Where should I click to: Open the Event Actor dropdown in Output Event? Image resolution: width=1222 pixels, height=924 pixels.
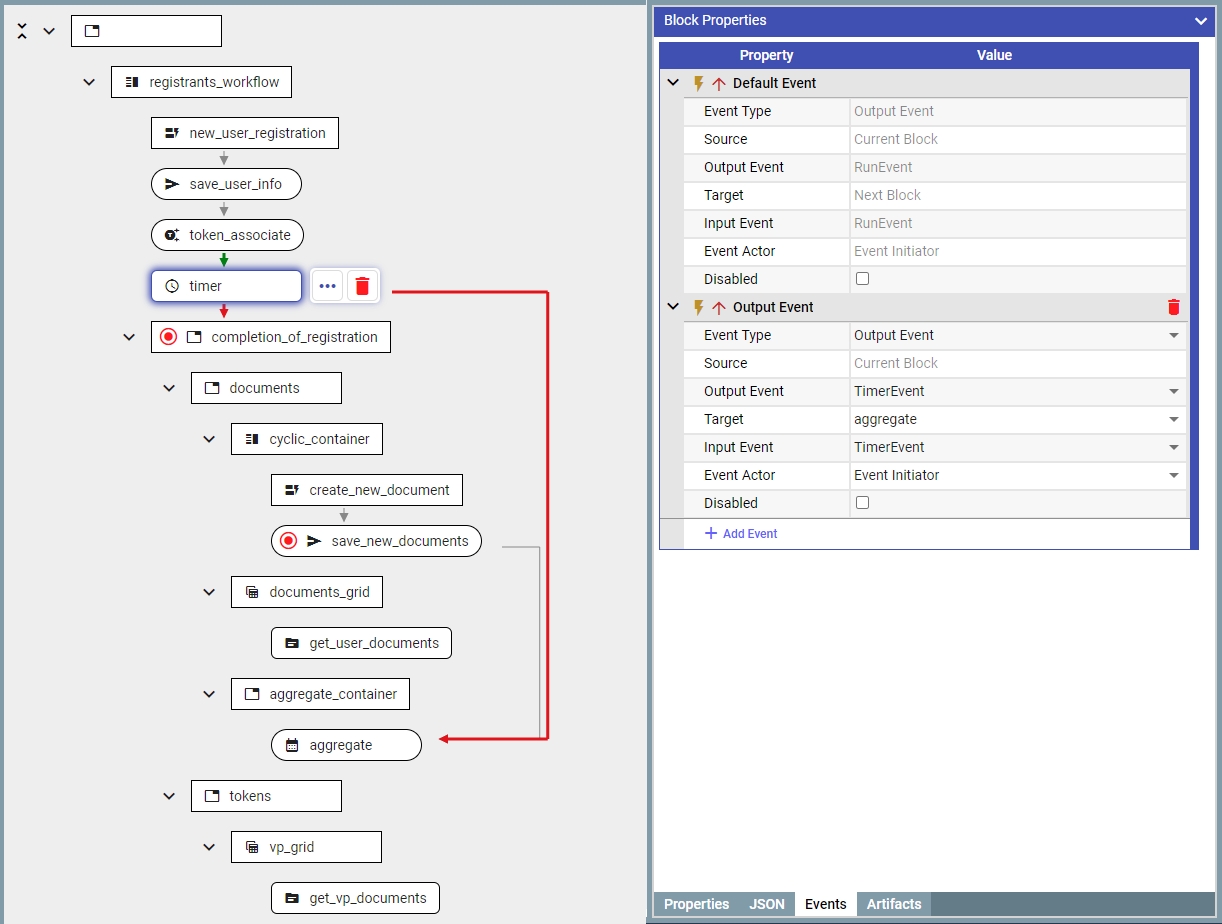pyautogui.click(x=1016, y=476)
